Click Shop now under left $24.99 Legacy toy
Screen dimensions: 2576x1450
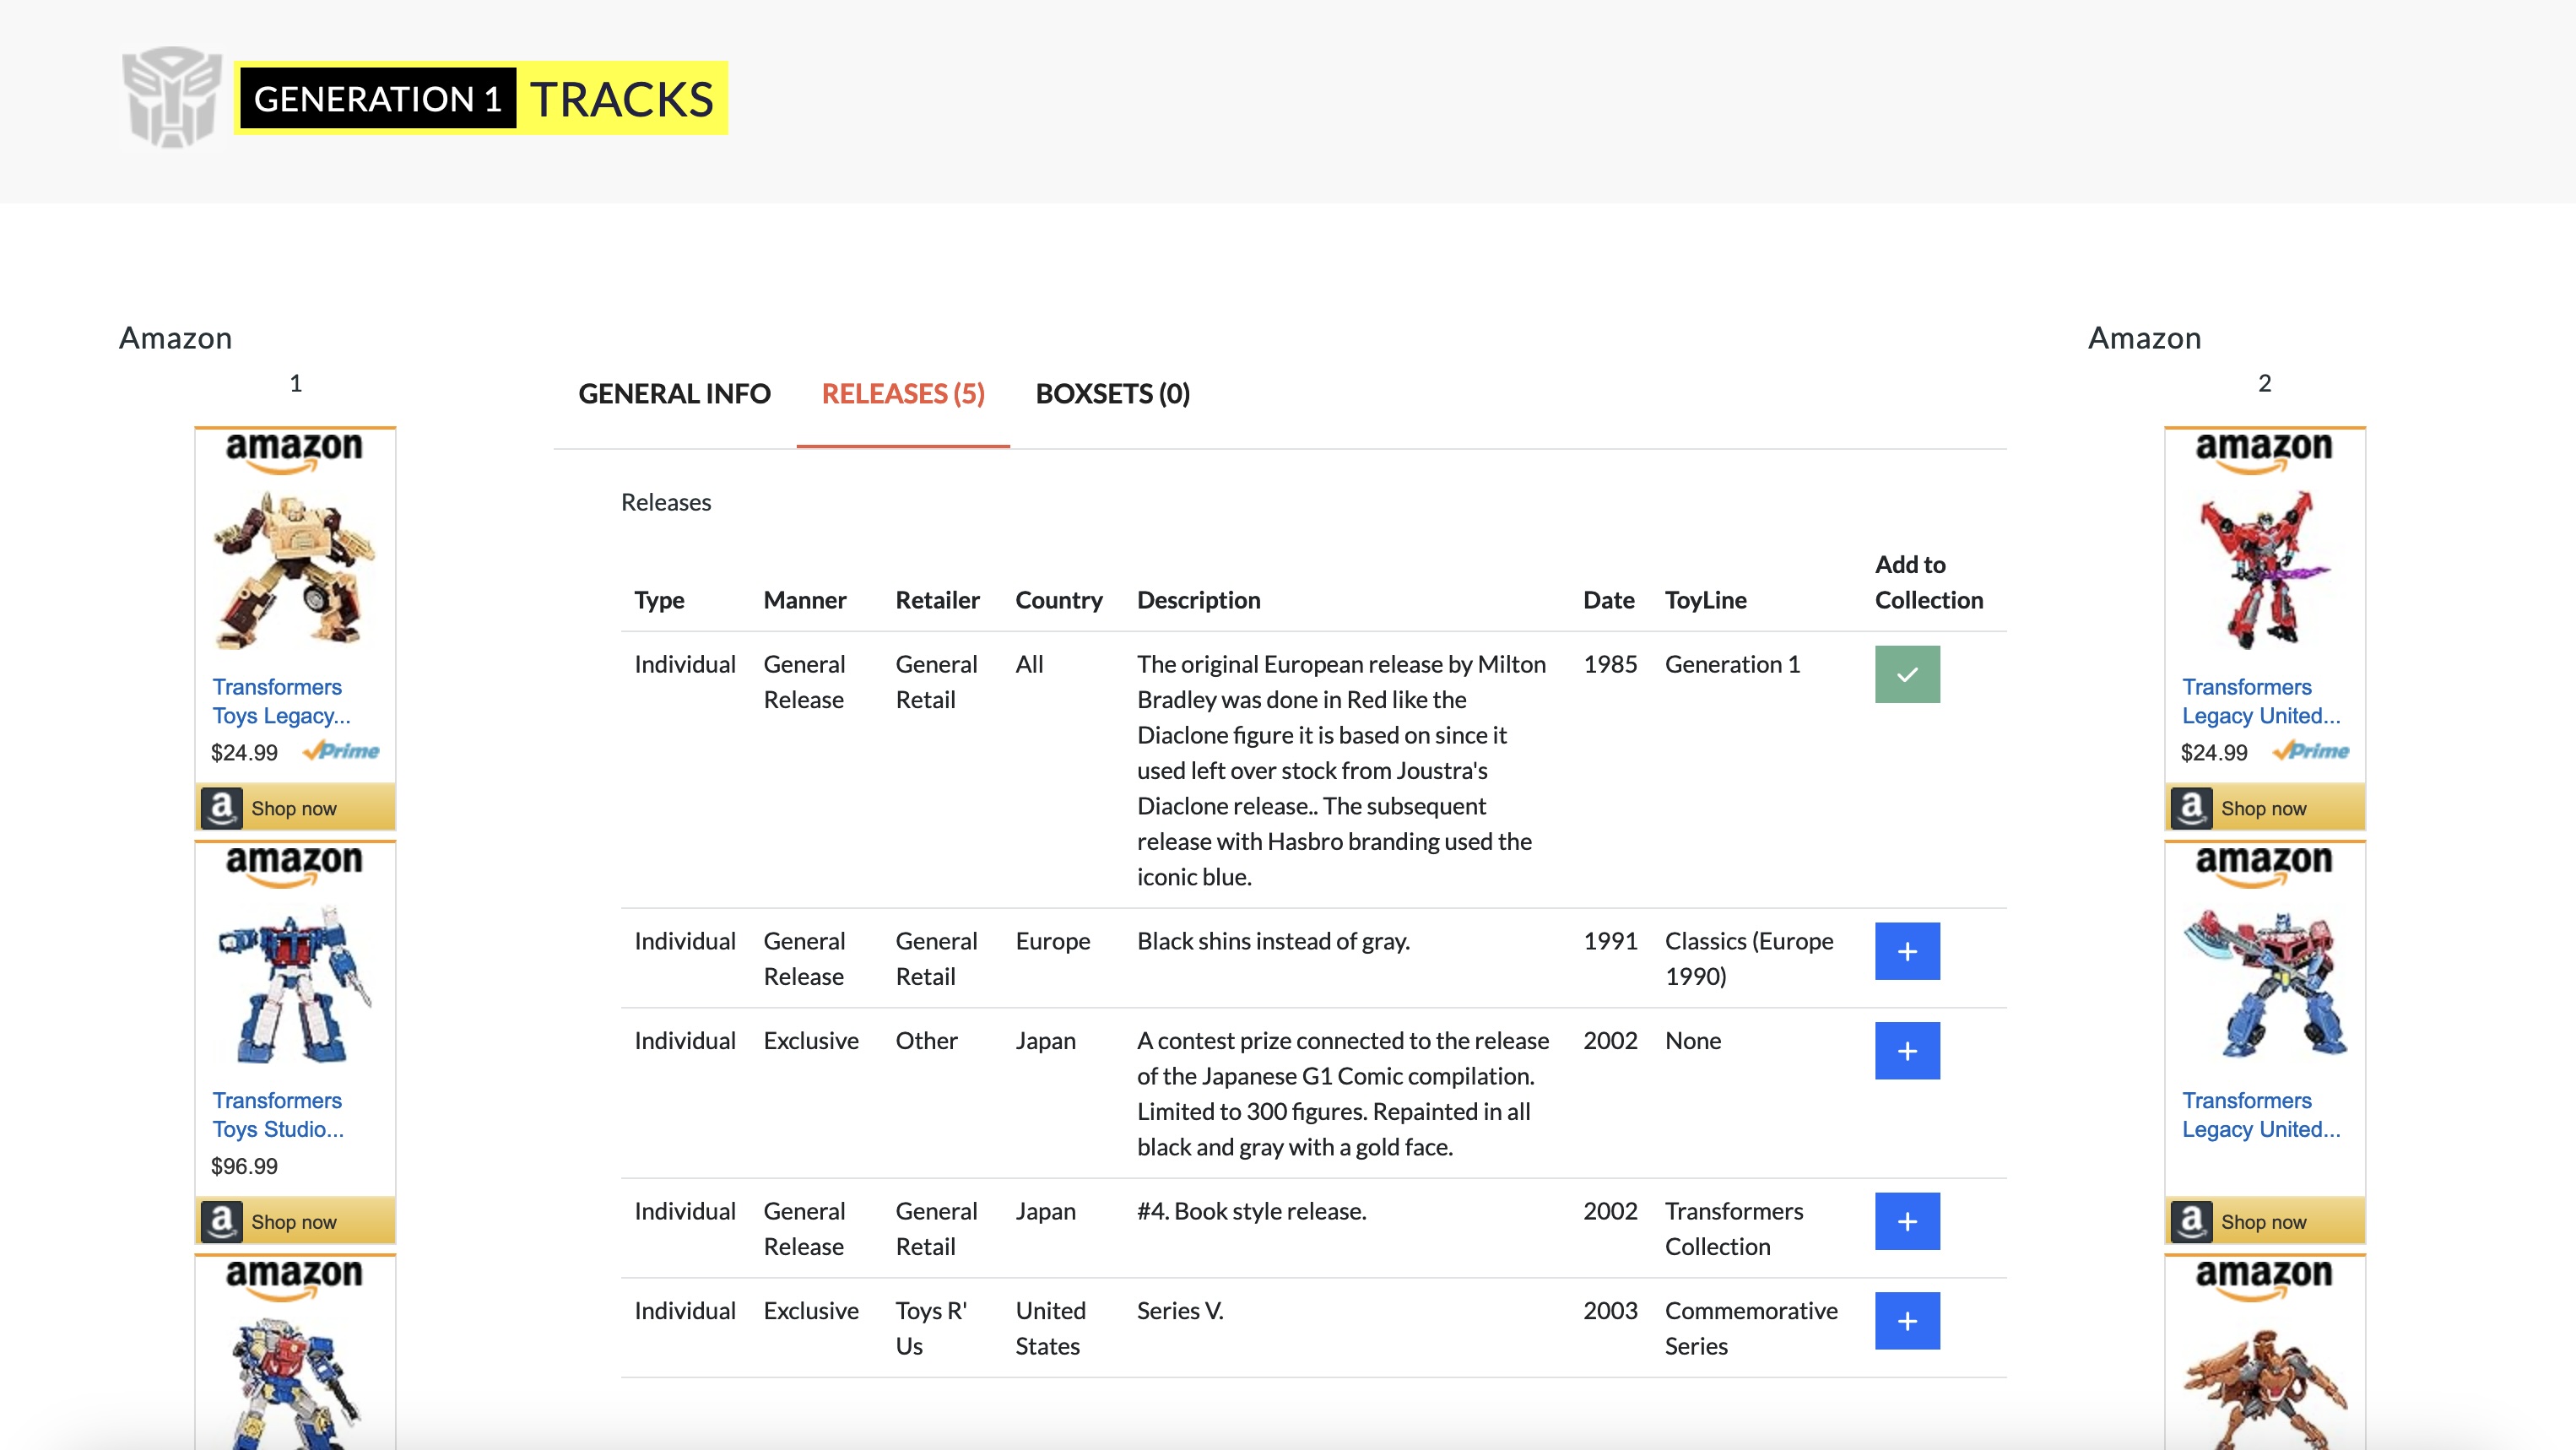tap(294, 808)
